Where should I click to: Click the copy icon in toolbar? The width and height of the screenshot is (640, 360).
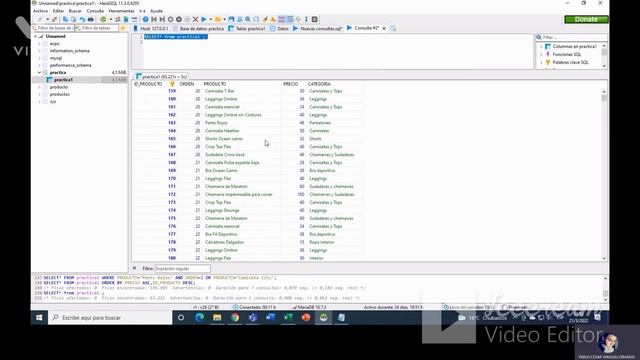click(65, 19)
